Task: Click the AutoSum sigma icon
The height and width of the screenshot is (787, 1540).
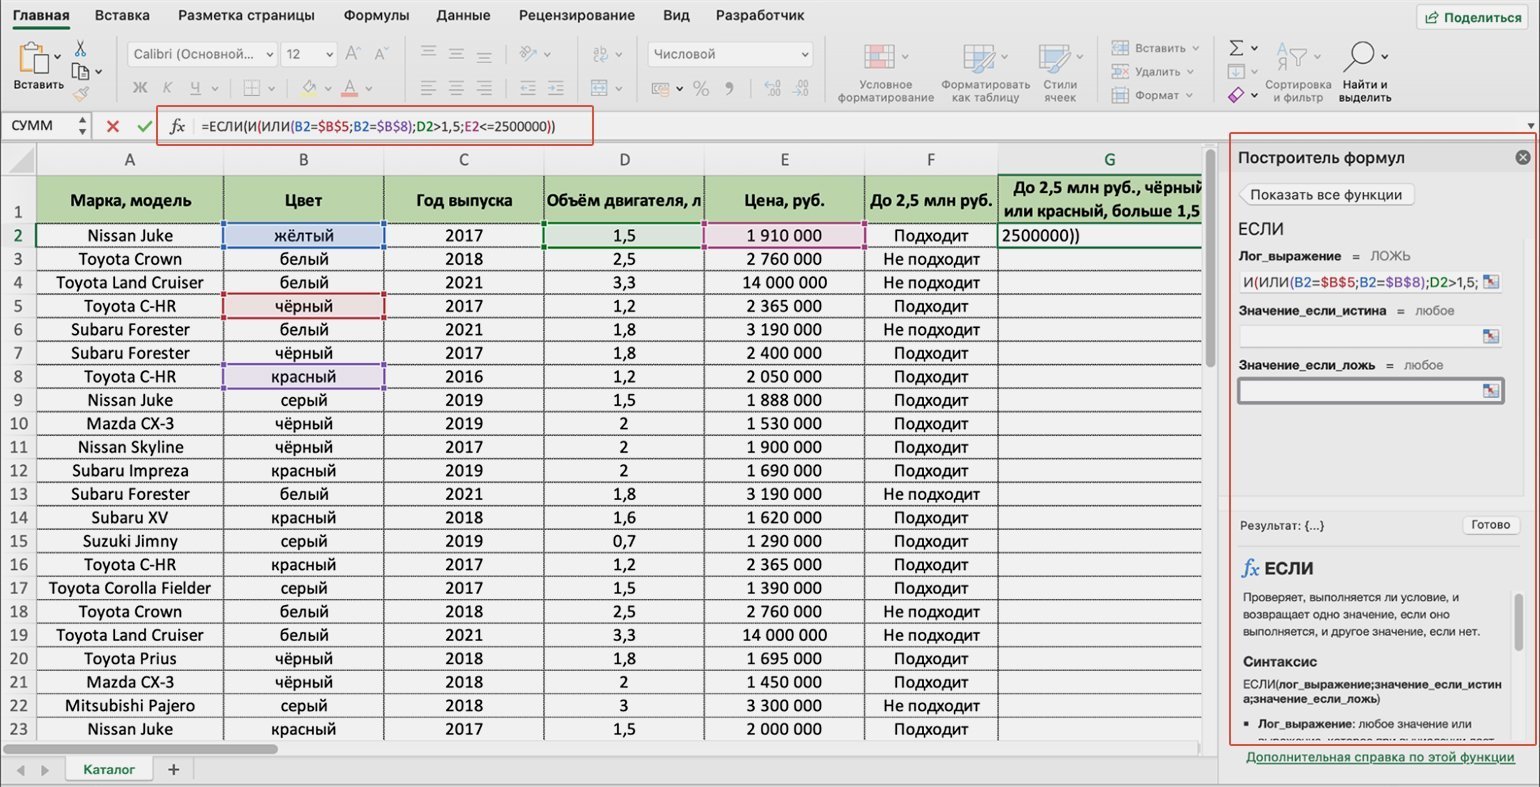Action: [x=1236, y=48]
